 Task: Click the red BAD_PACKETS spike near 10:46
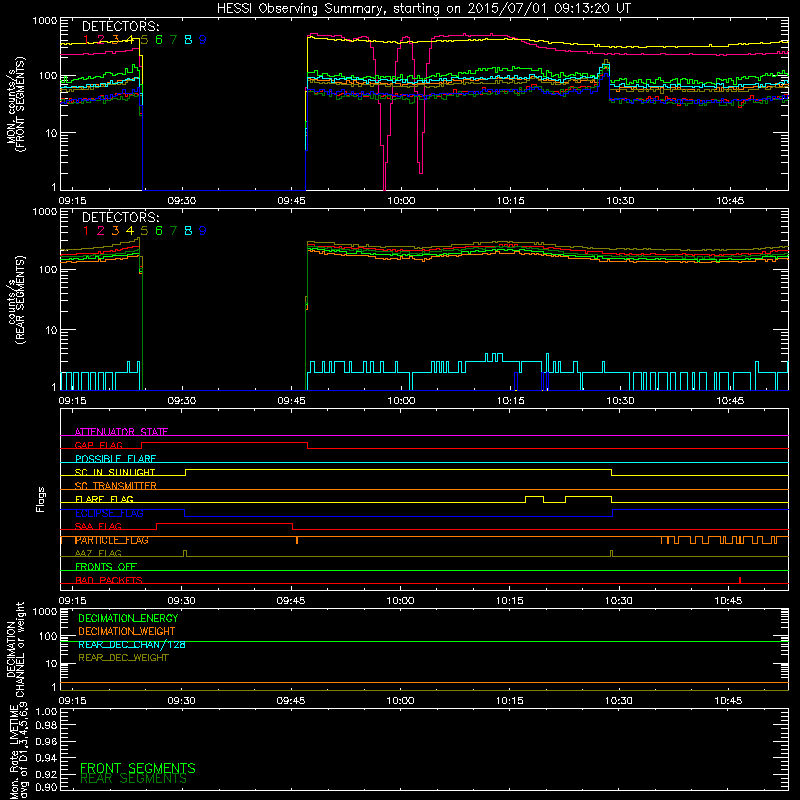point(740,580)
